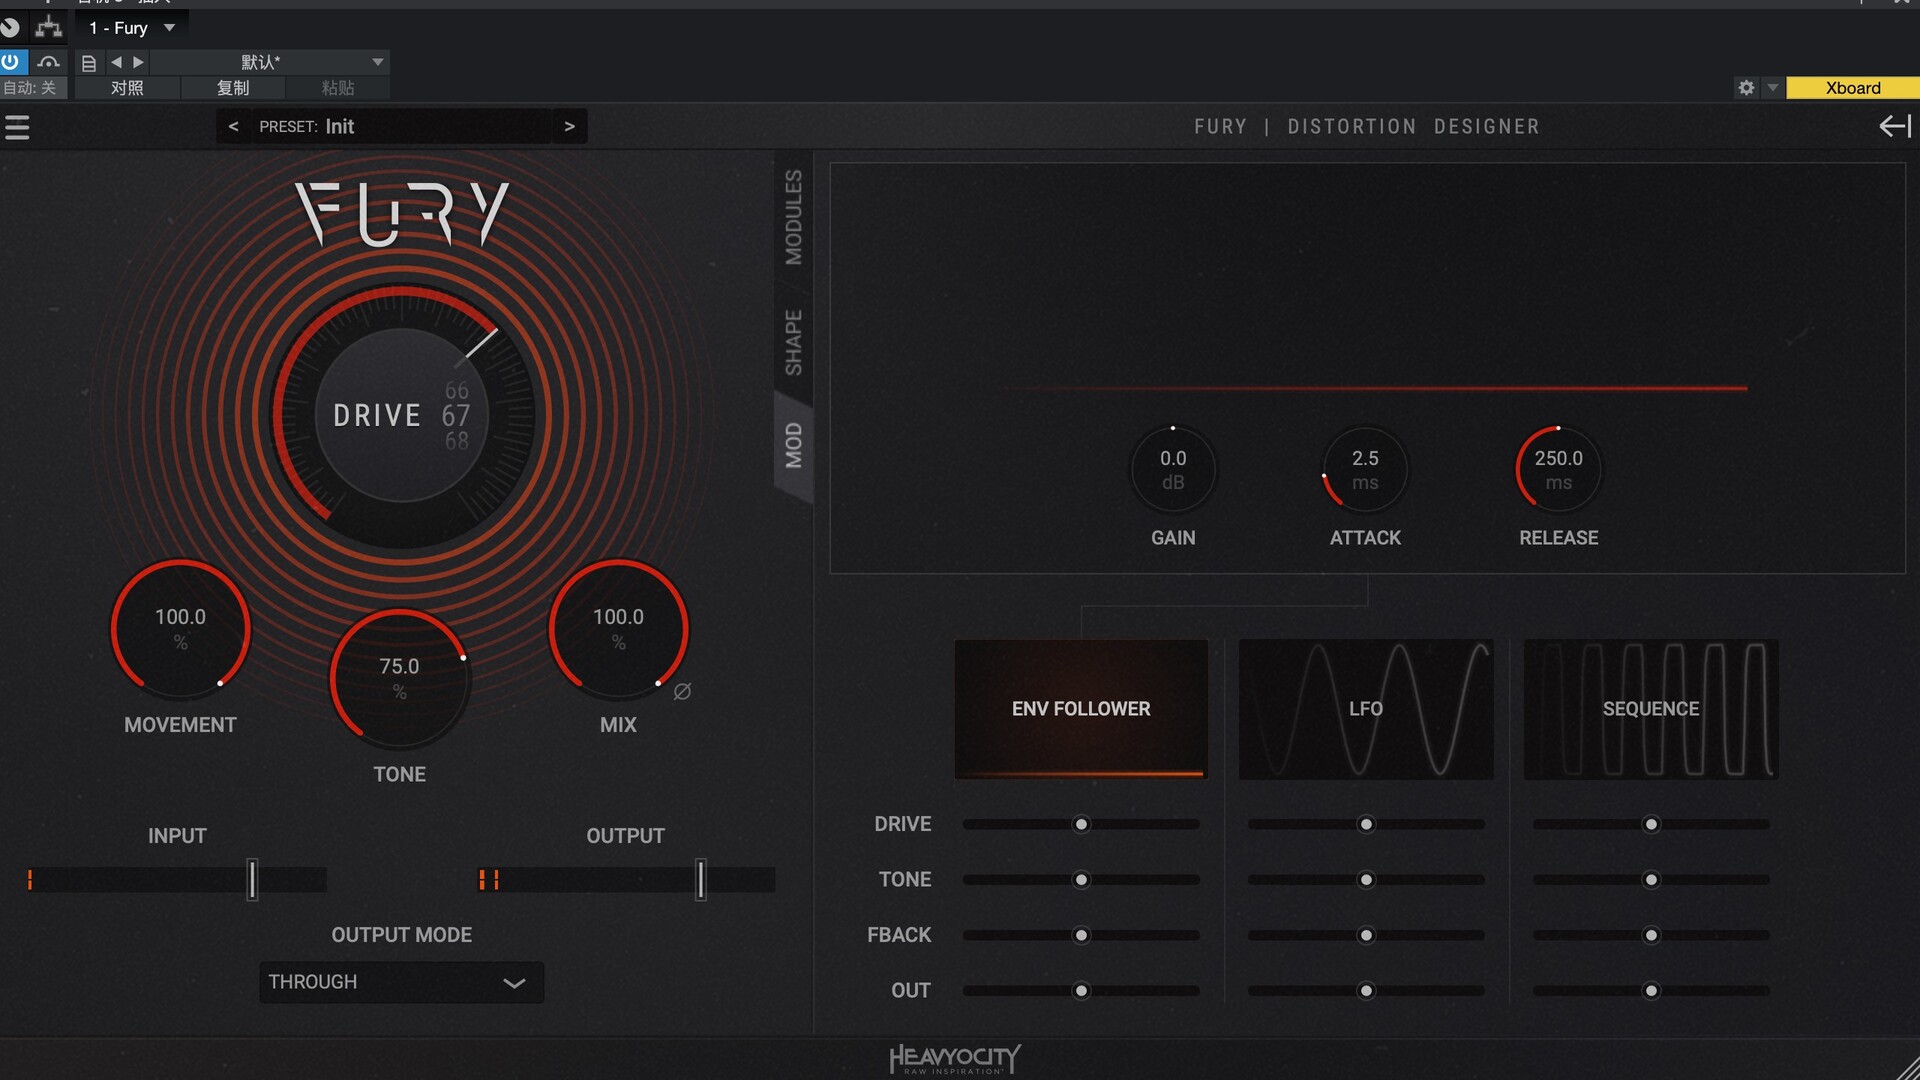Click the TONE knob

tap(400, 679)
